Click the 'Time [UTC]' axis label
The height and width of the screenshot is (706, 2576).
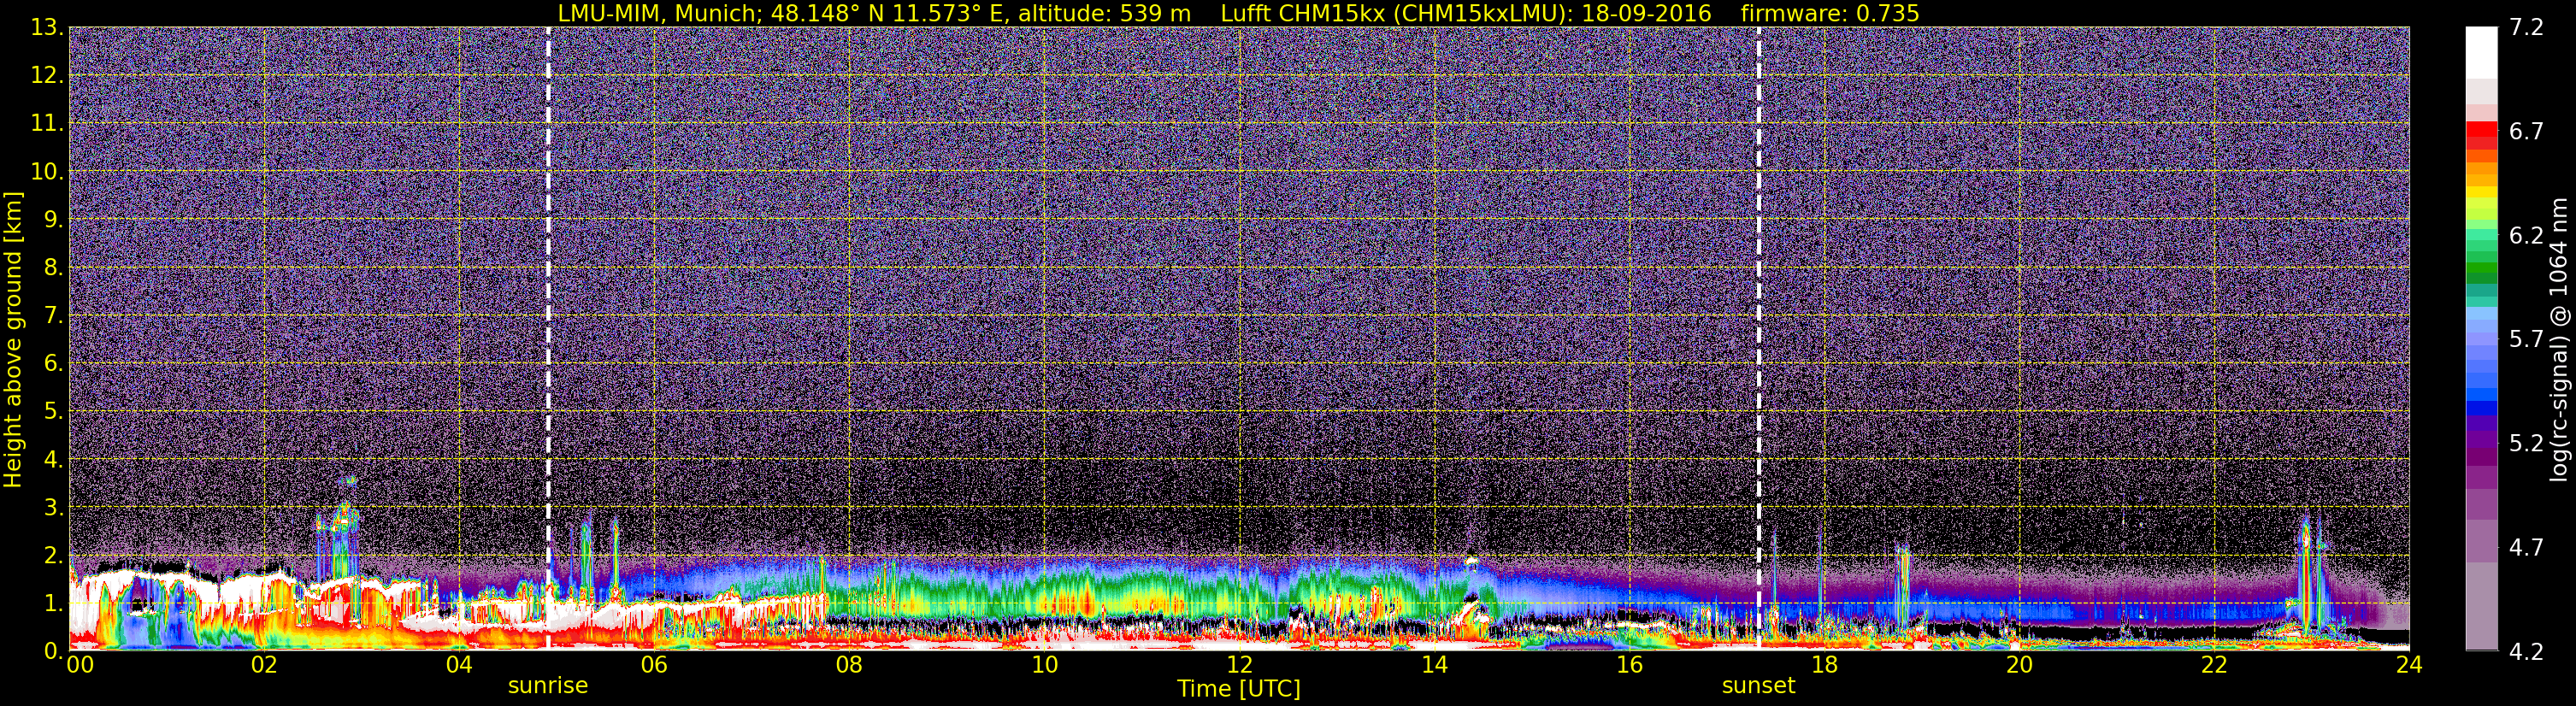coord(1239,689)
